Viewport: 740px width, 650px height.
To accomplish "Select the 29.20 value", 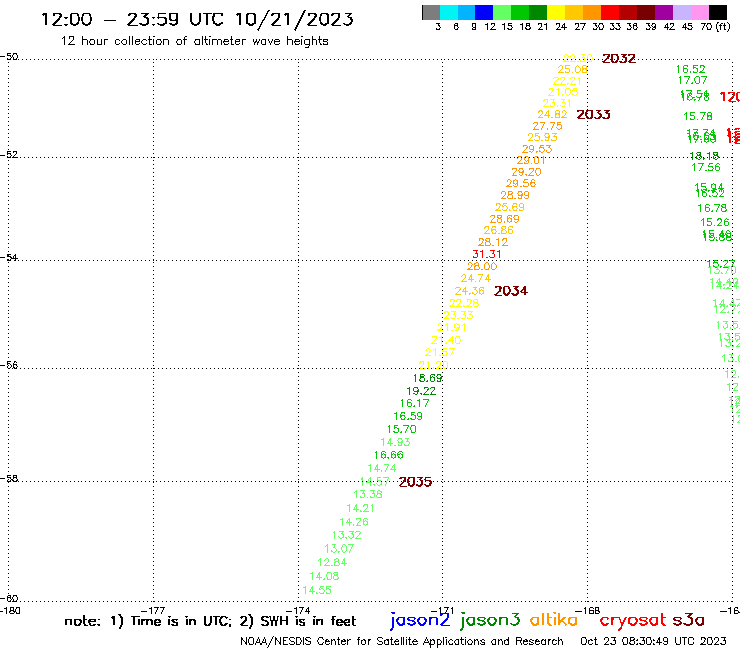I will tap(526, 172).
